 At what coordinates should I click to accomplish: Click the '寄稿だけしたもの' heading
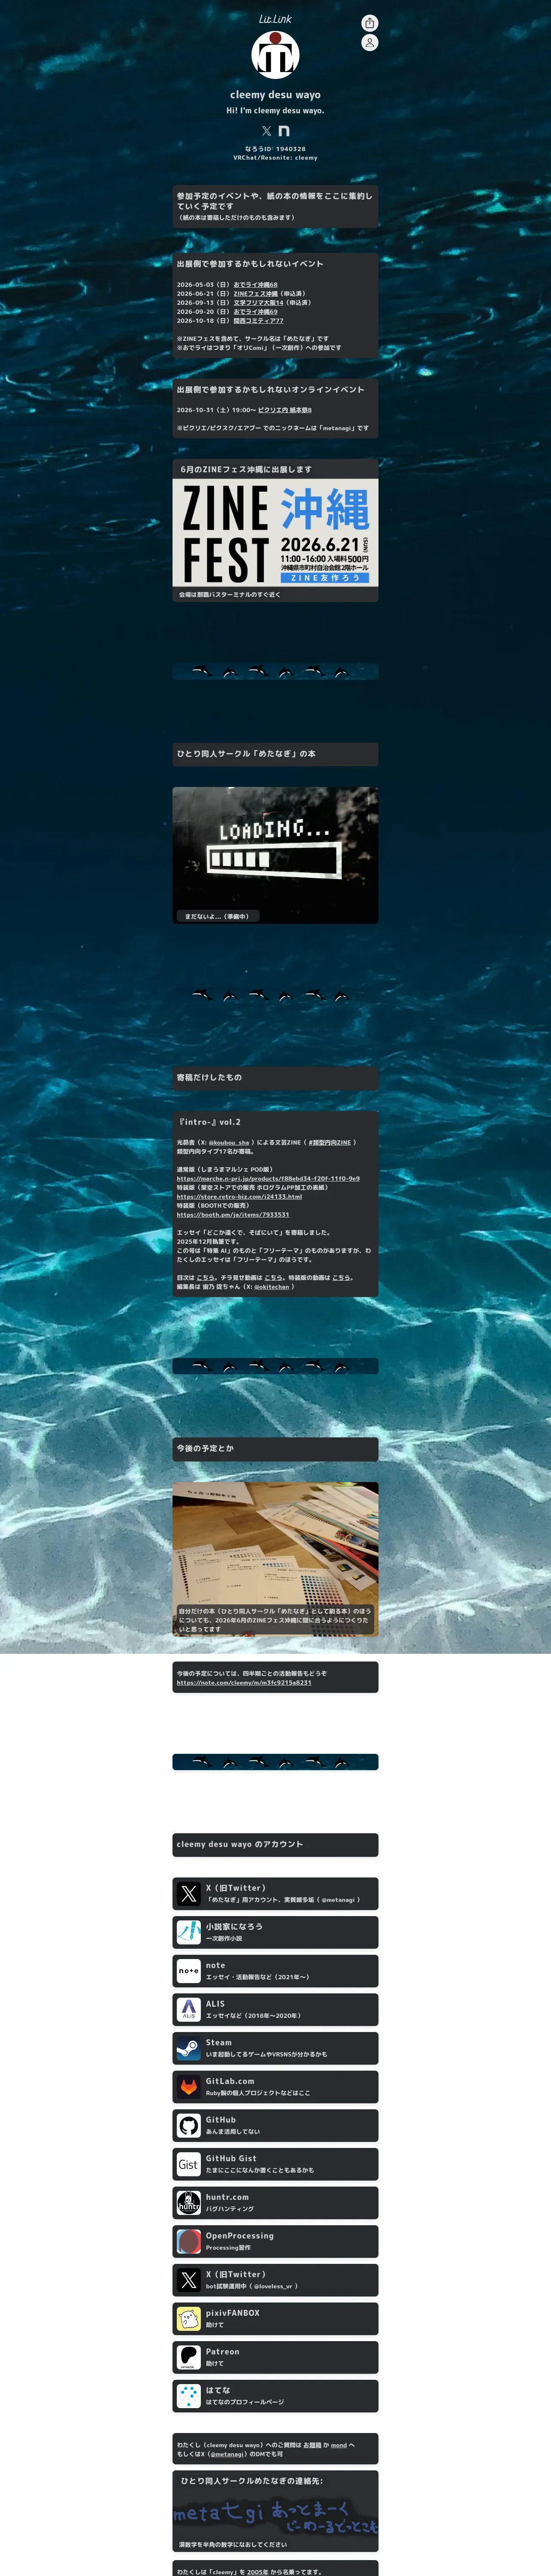click(209, 1077)
